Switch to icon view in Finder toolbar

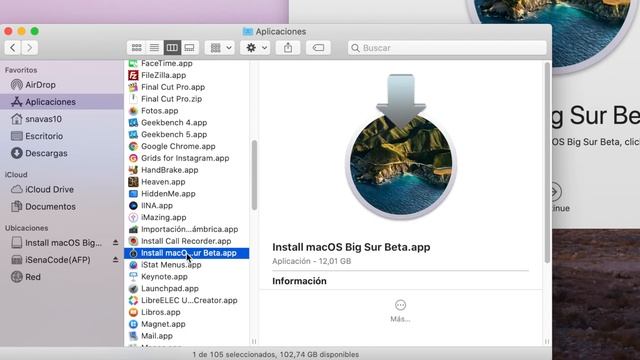point(136,48)
